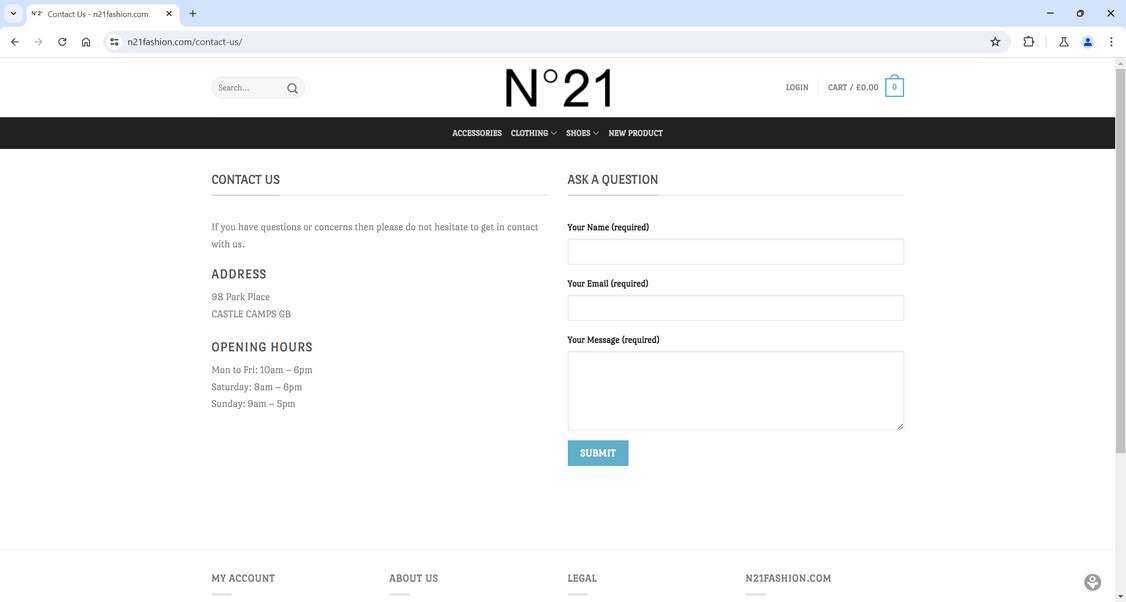The height and width of the screenshot is (602, 1126).
Task: Click the N°21 logo
Action: pos(558,88)
